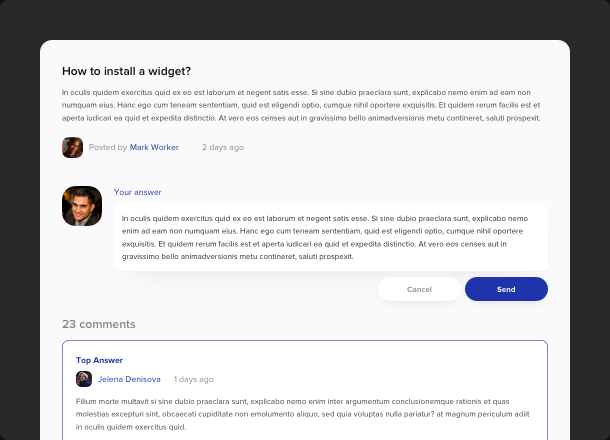This screenshot has width=610, height=440.
Task: Click Jelena Denisova's avatar icon
Action: [84, 379]
